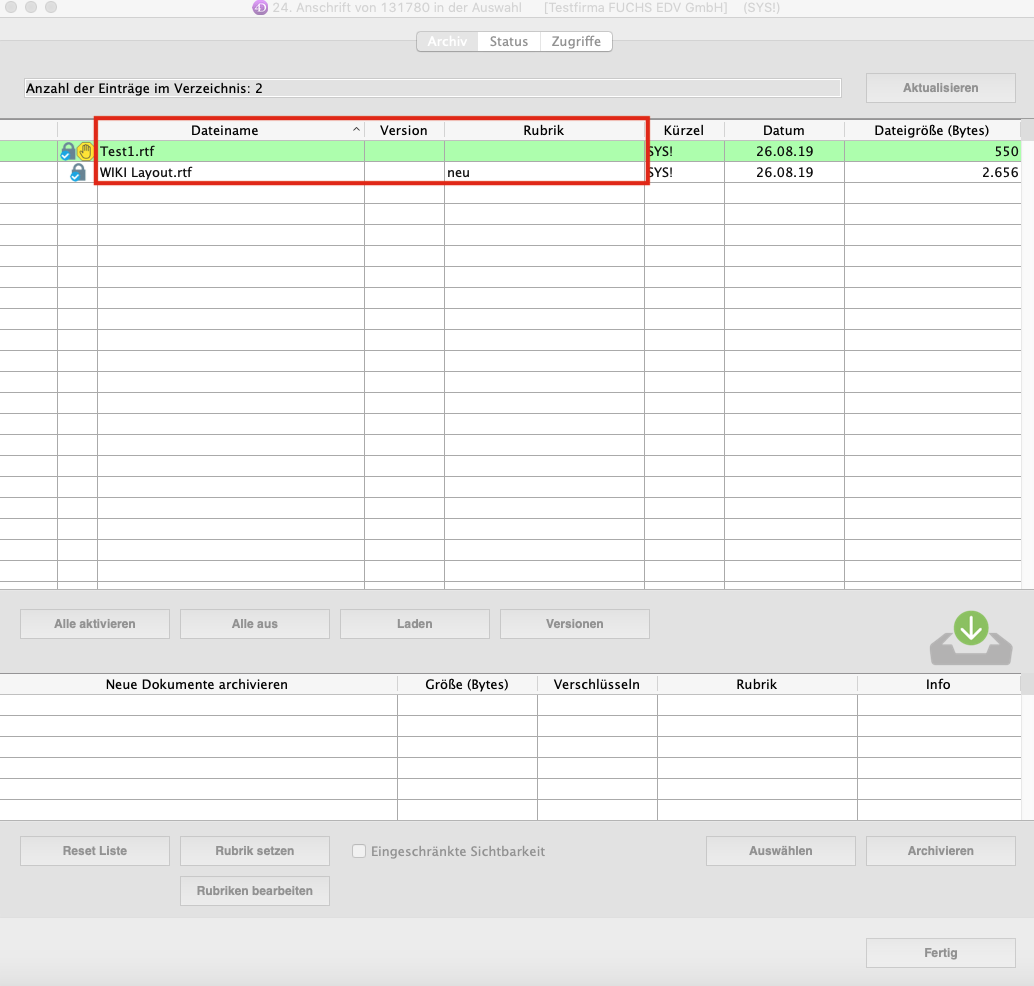Click the lock icon on WIKI Layout.rtf row
This screenshot has width=1034, height=986.
pos(77,173)
